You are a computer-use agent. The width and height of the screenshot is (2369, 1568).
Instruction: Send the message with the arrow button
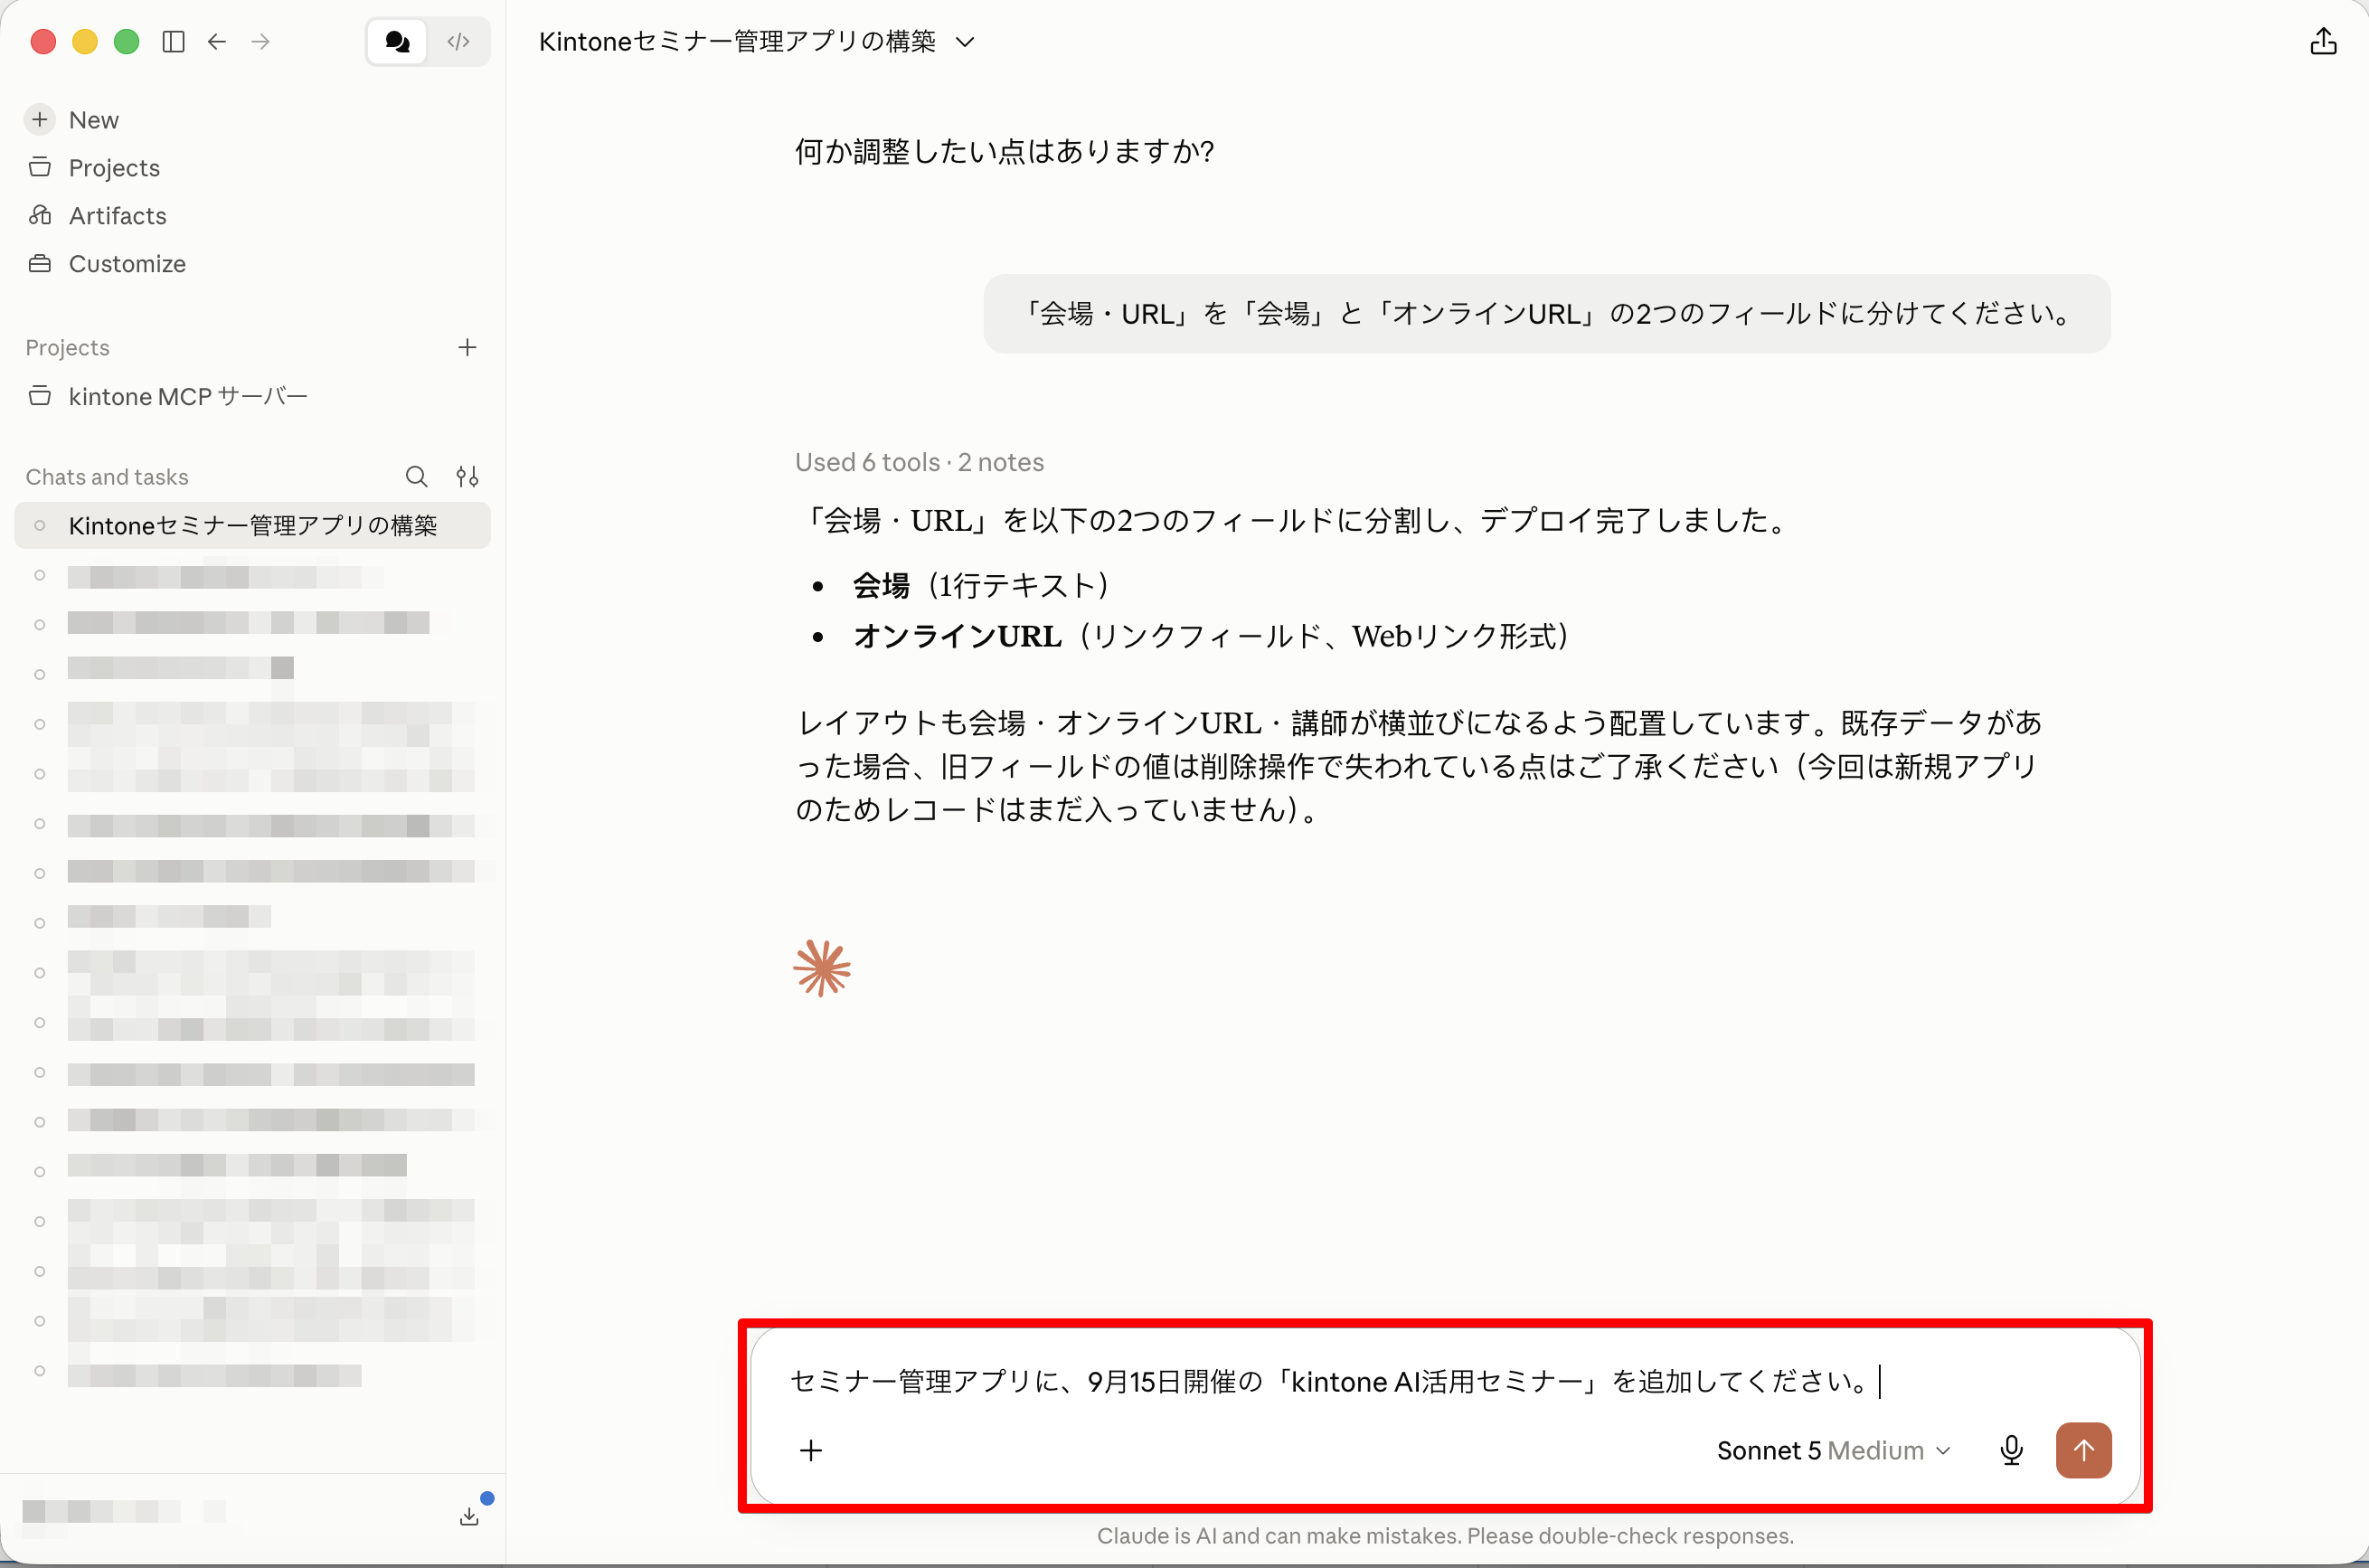[x=2083, y=1450]
